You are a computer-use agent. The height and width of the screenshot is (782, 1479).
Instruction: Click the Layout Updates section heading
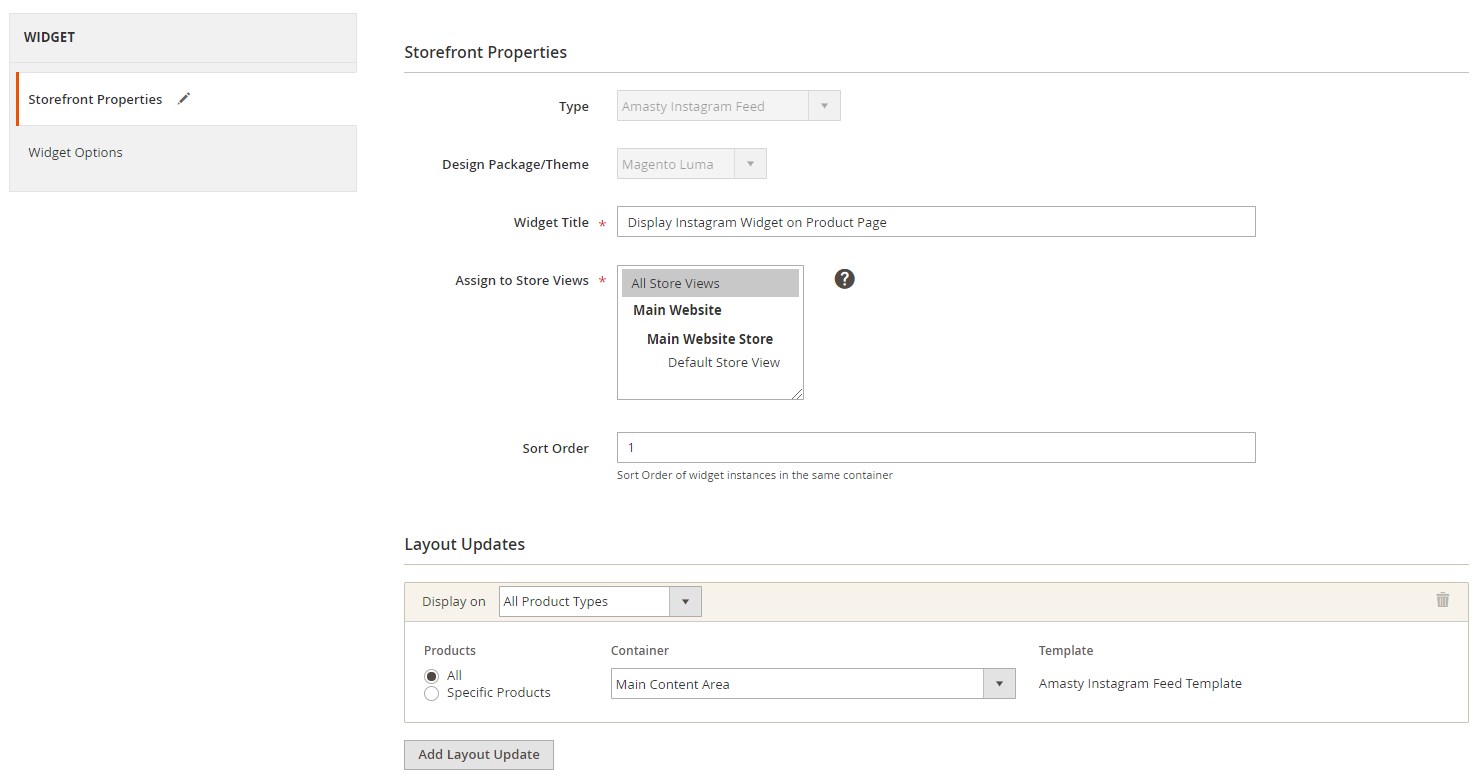465,544
